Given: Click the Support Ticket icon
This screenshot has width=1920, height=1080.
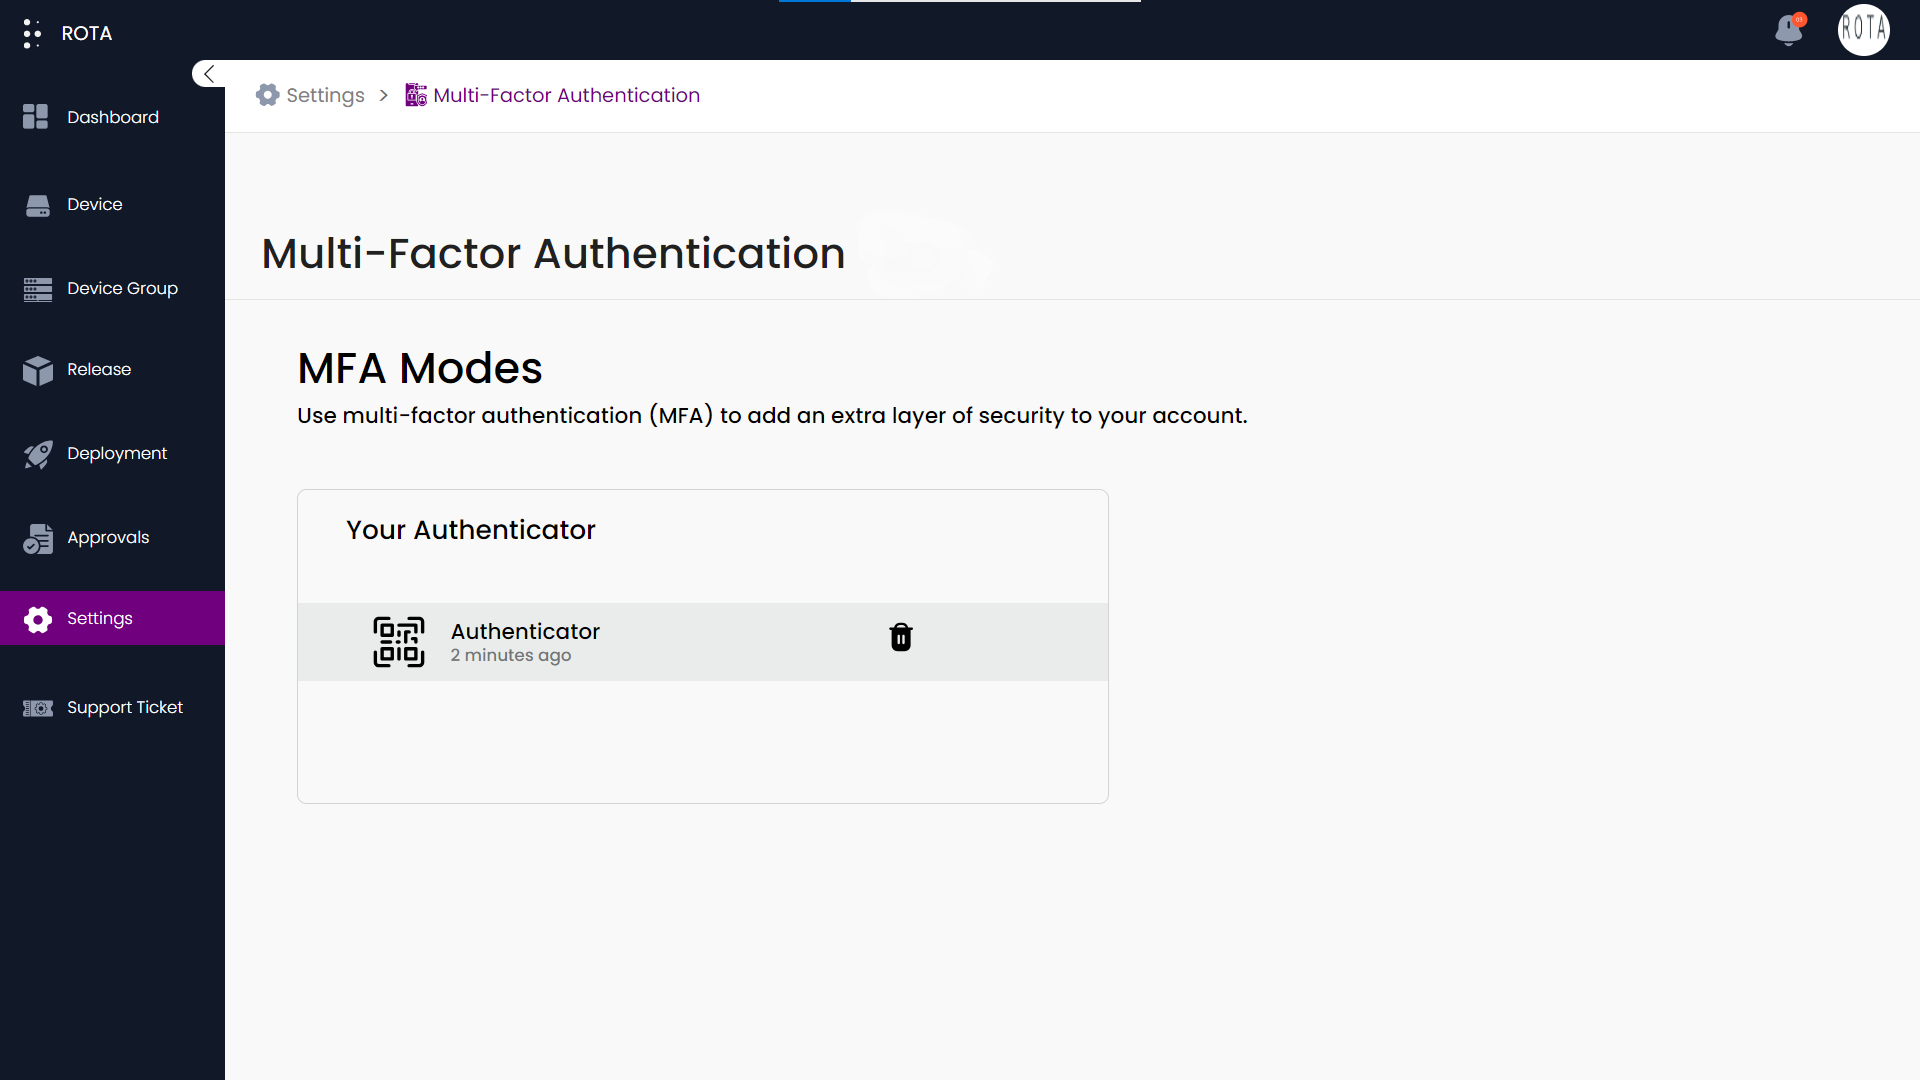Looking at the screenshot, I should pyautogui.click(x=38, y=708).
